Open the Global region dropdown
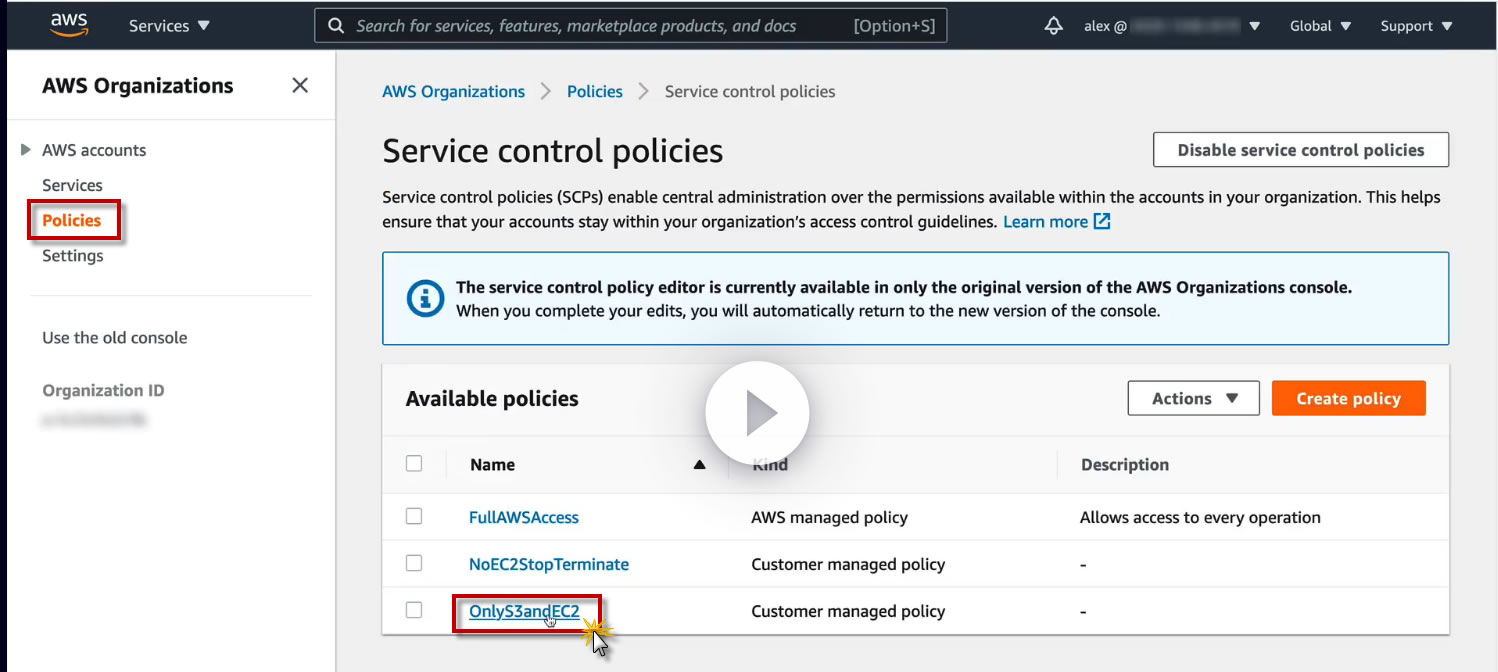This screenshot has width=1498, height=672. (1320, 26)
